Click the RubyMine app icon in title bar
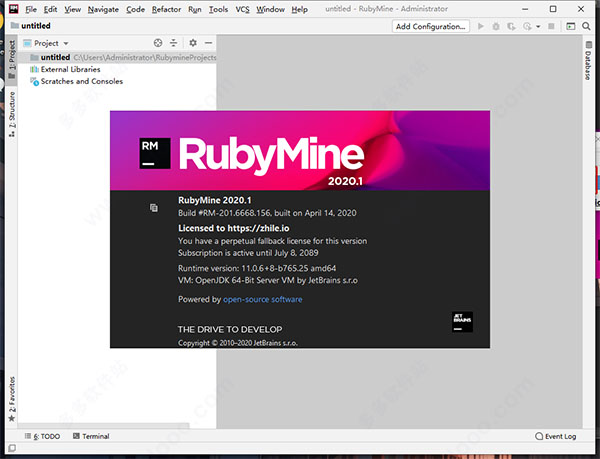The height and width of the screenshot is (459, 600). (x=13, y=9)
